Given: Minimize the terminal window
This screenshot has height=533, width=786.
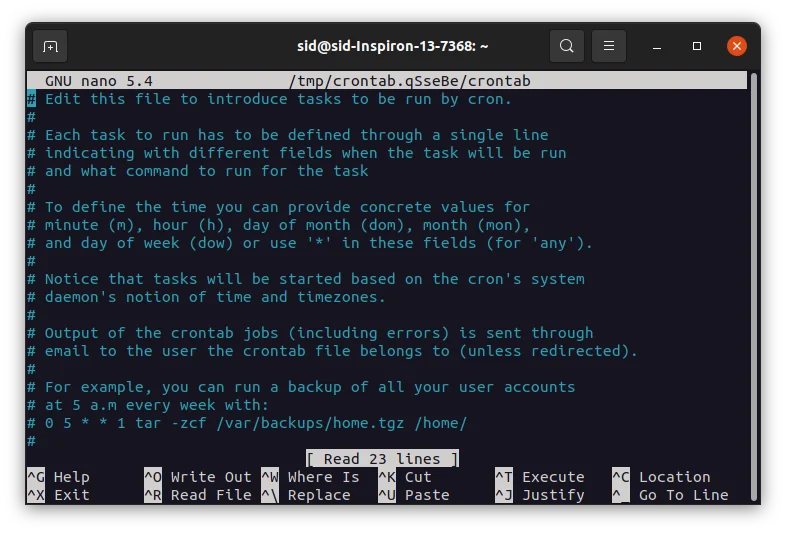Looking at the screenshot, I should click(x=657, y=46).
